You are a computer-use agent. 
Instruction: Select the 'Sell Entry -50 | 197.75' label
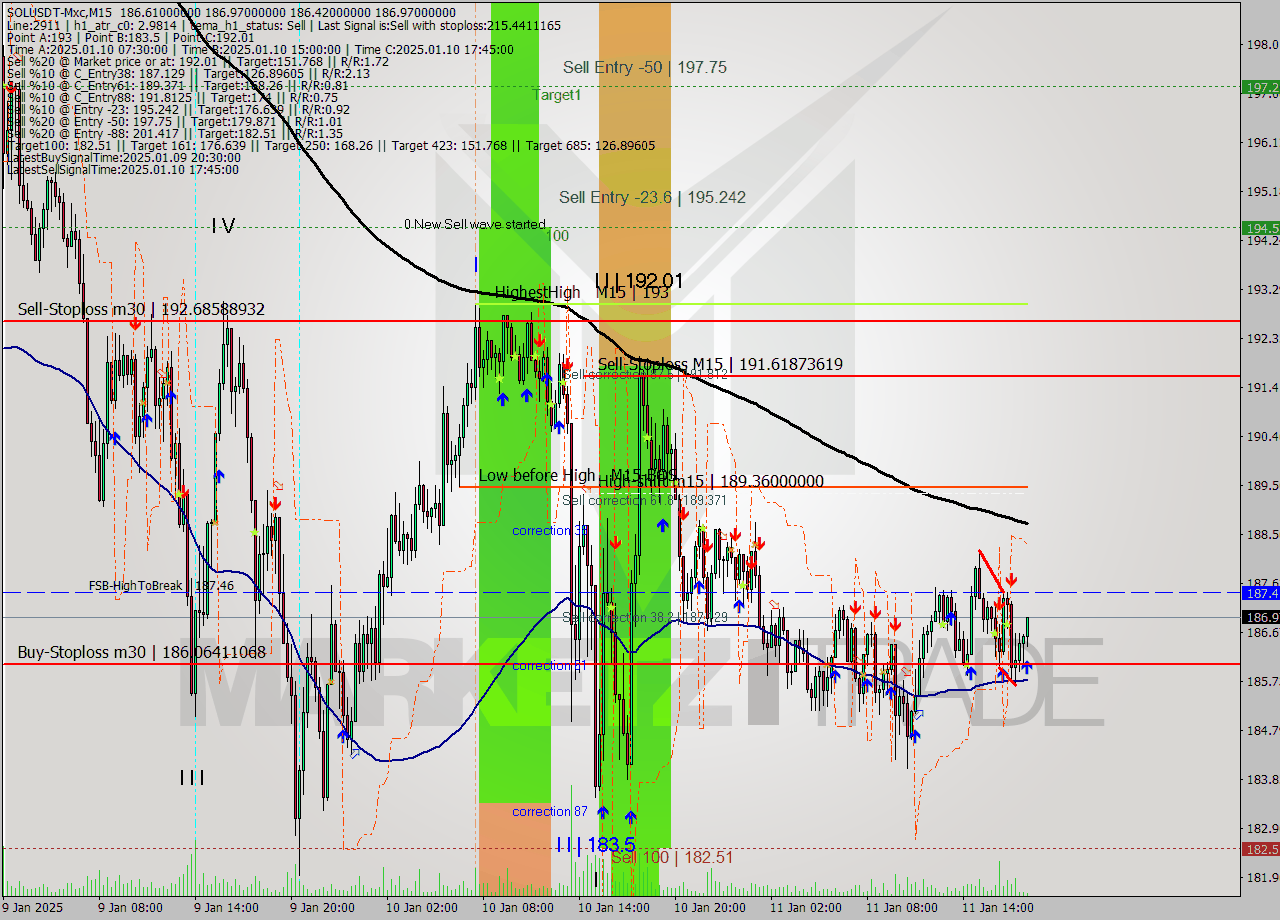tap(645, 67)
